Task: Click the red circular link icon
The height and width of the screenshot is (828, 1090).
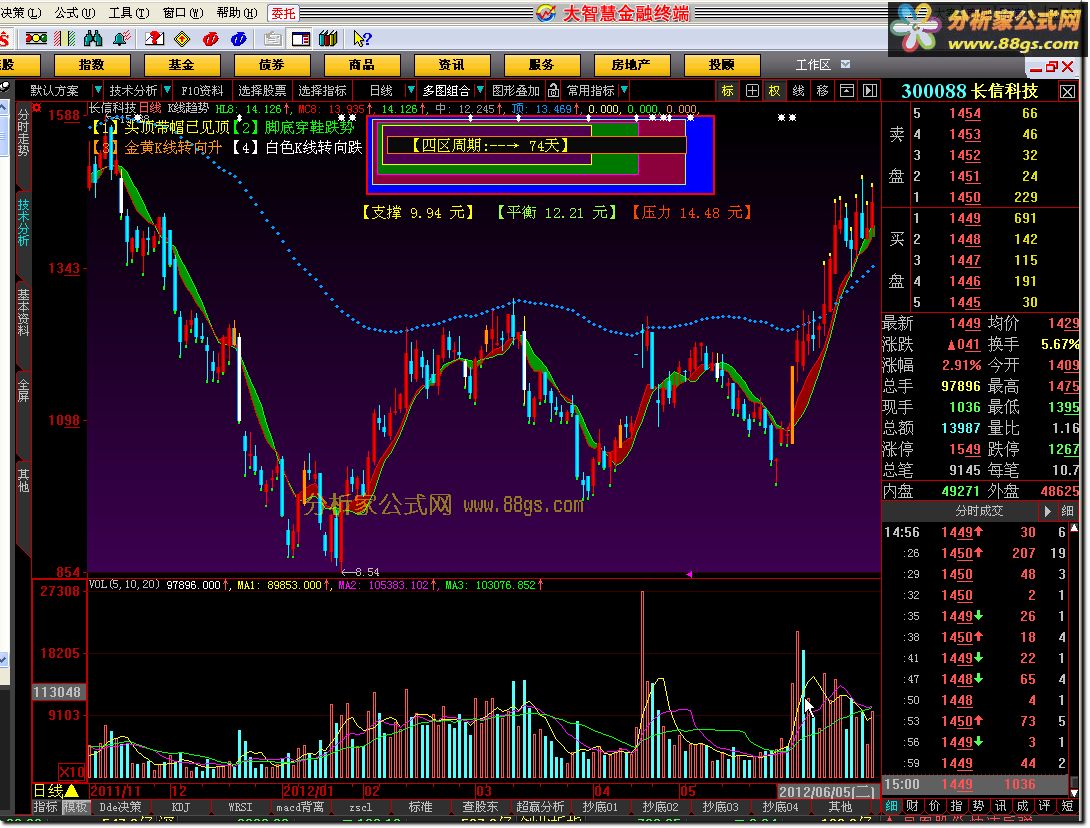Action: point(211,38)
